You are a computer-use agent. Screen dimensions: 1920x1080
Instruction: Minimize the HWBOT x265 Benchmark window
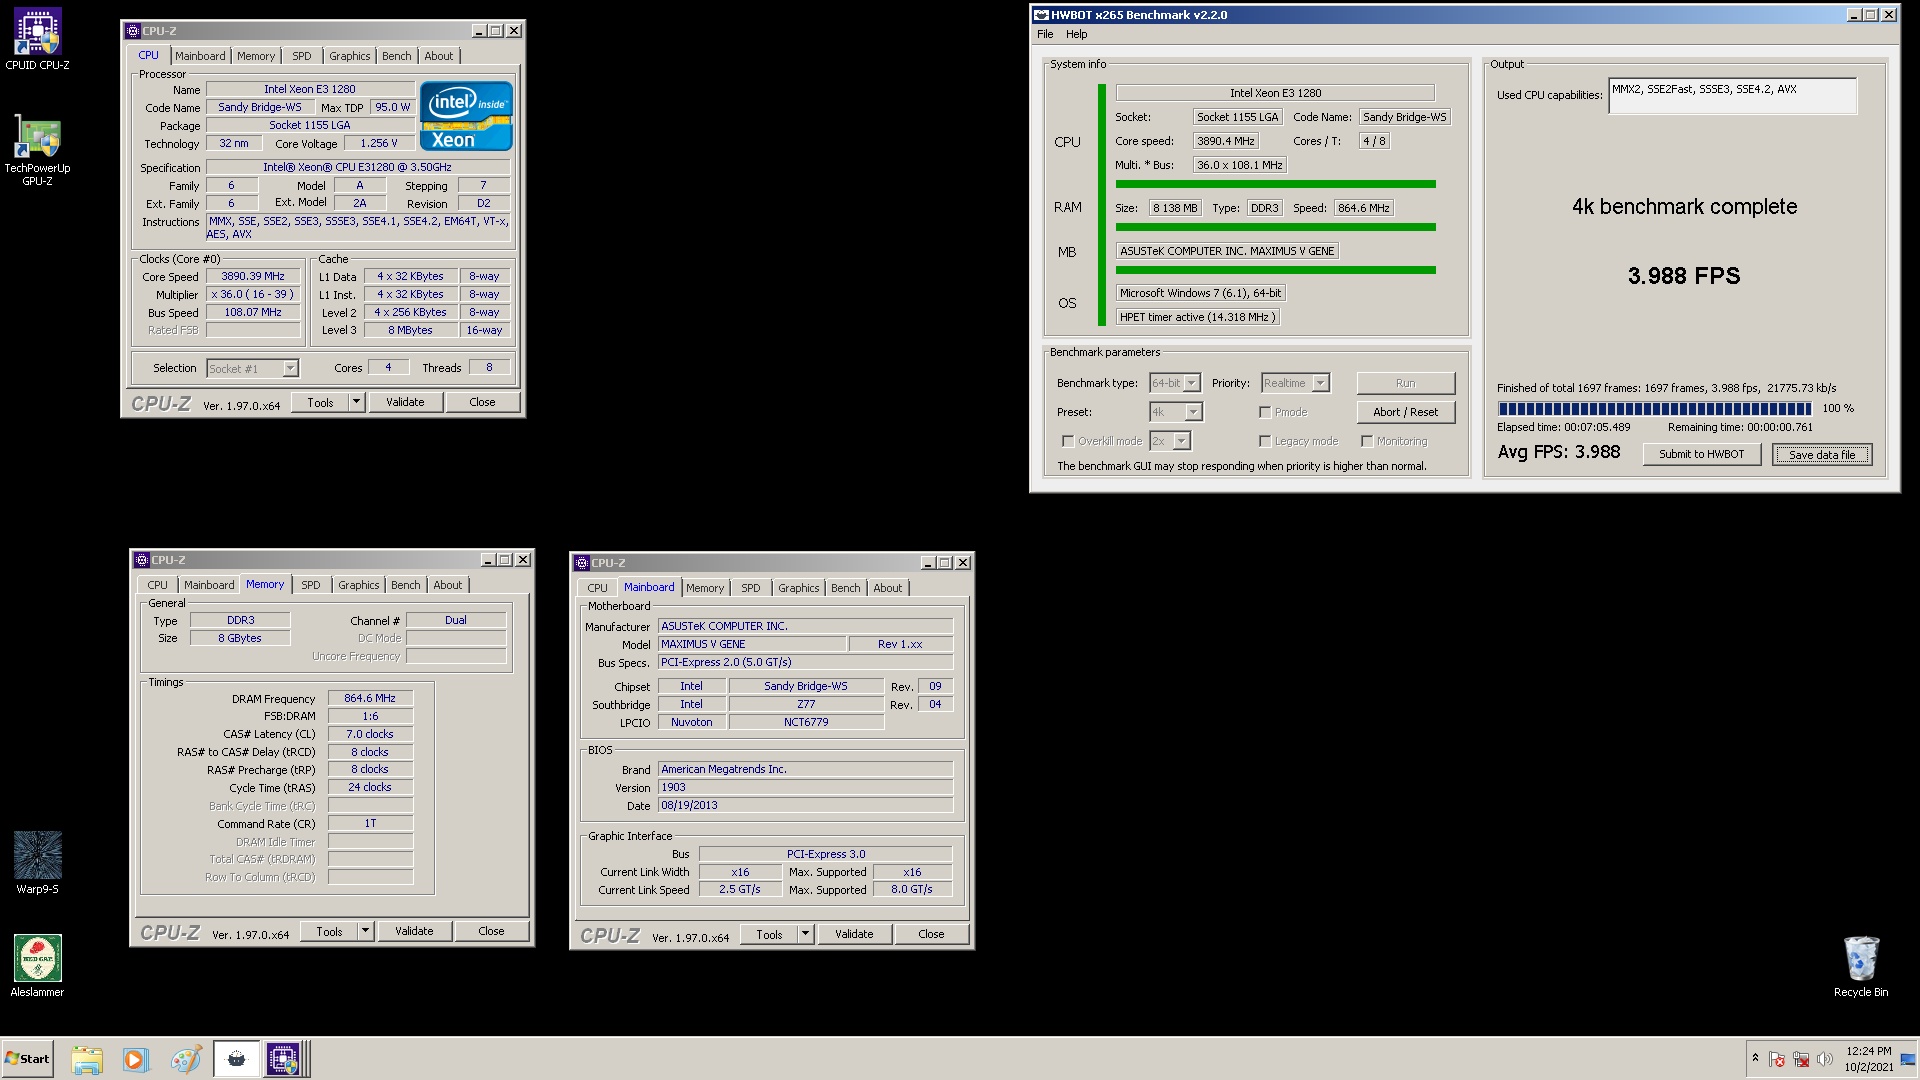coord(1853,15)
